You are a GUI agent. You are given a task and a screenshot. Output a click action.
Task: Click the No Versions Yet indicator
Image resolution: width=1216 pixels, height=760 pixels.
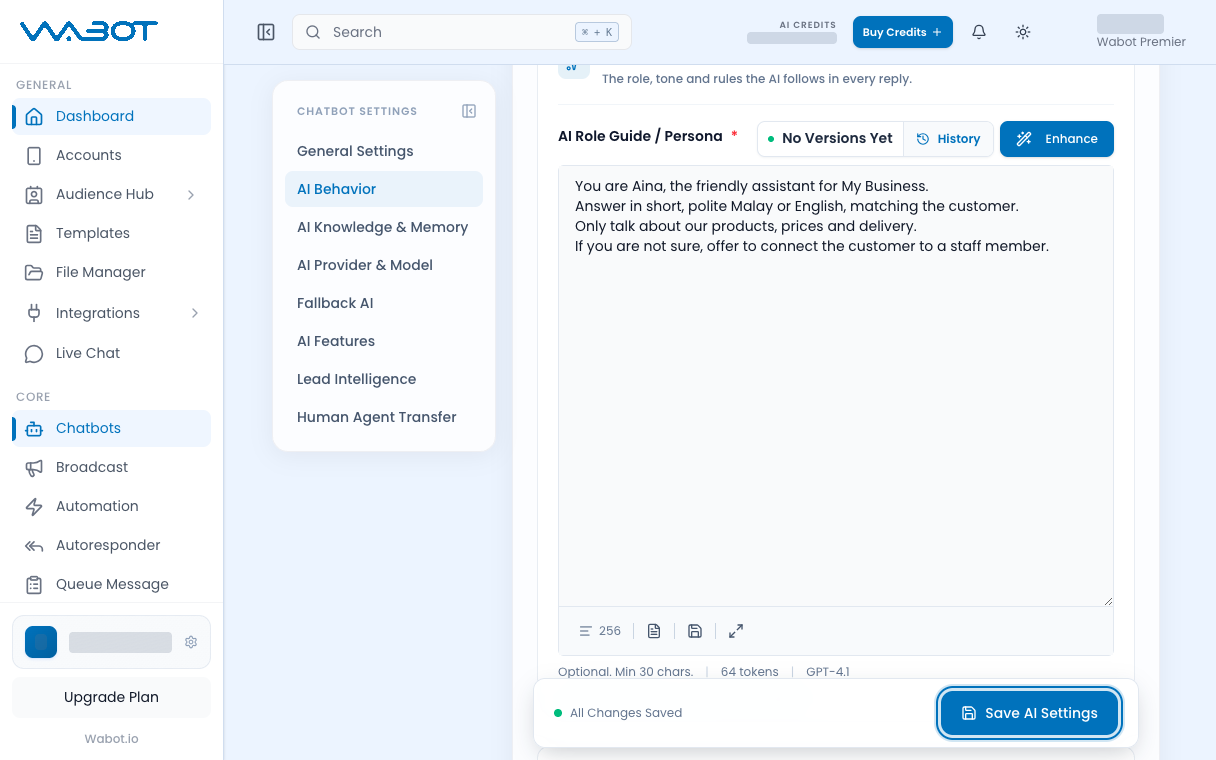(830, 139)
